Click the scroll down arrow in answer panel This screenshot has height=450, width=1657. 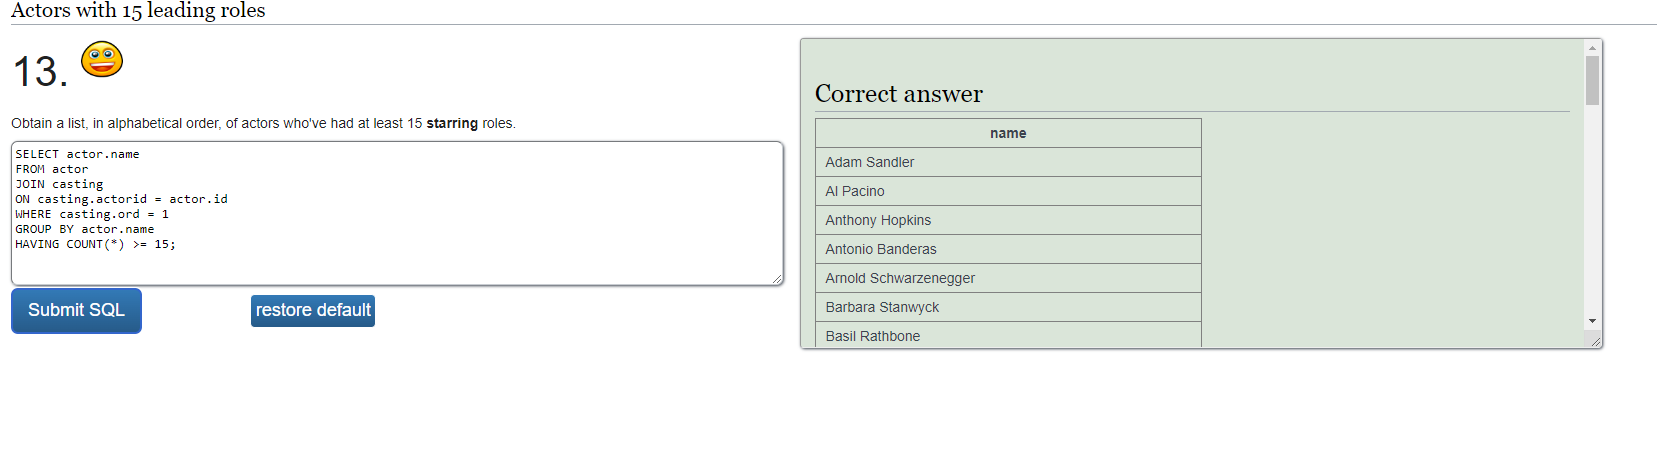[x=1592, y=321]
